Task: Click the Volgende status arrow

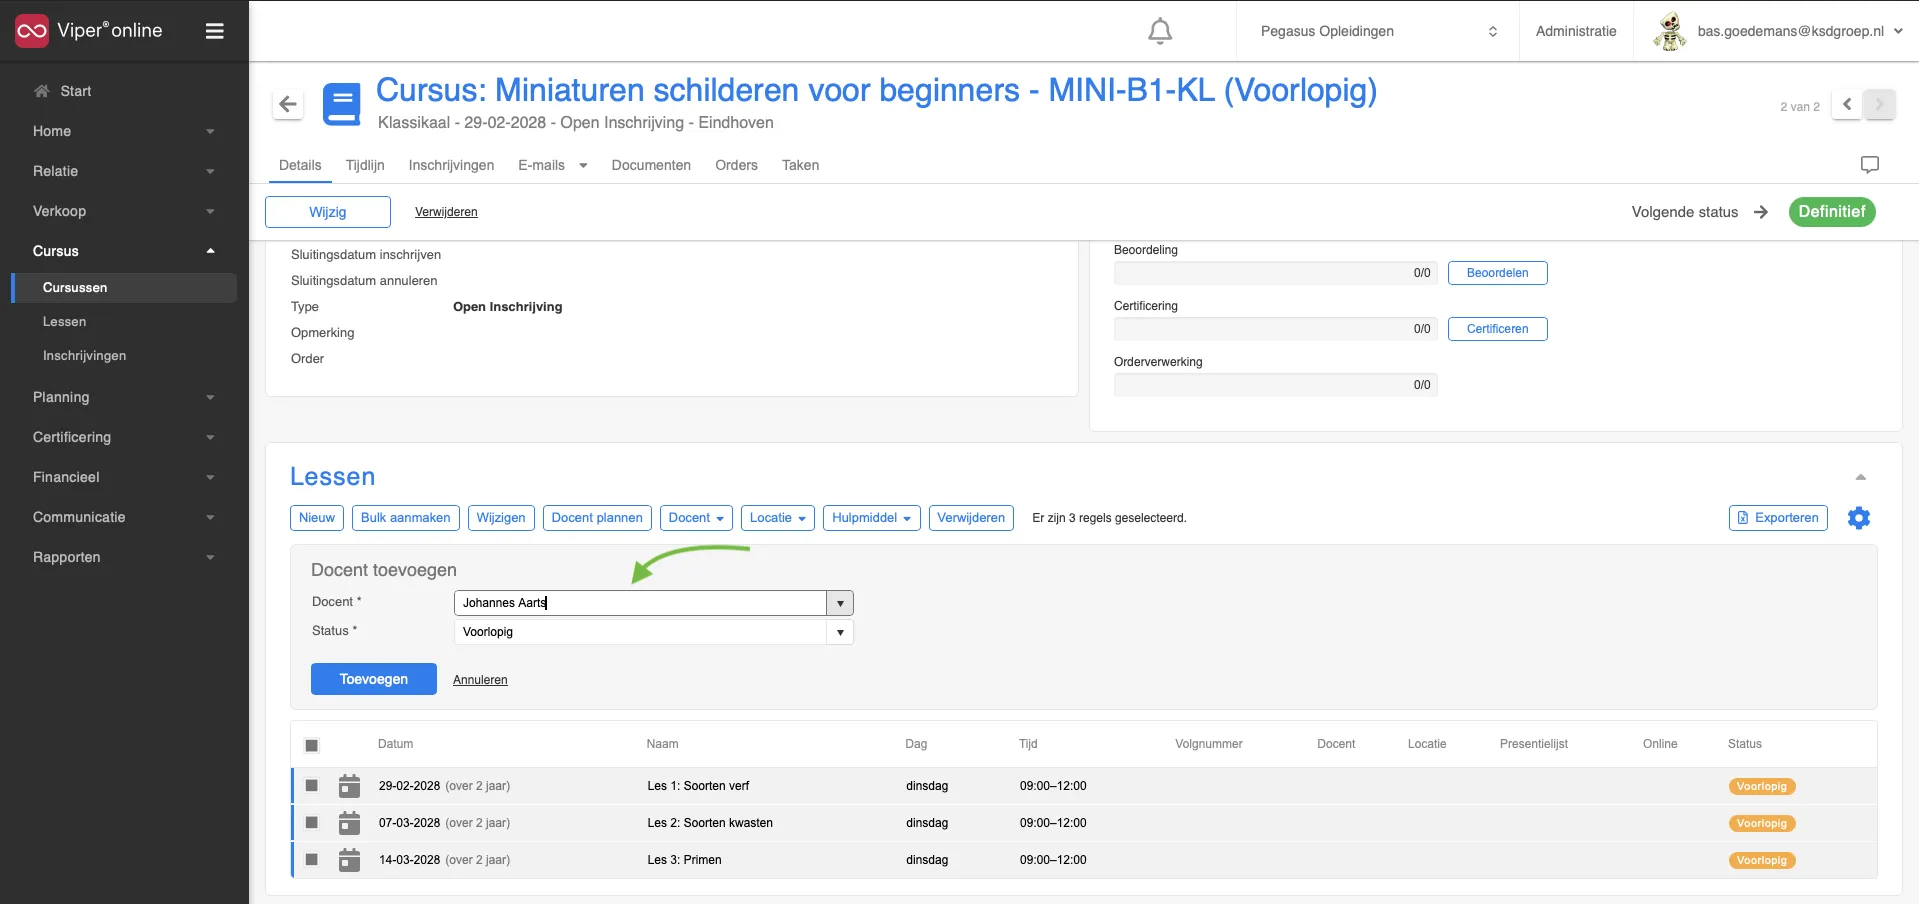Action: tap(1761, 212)
